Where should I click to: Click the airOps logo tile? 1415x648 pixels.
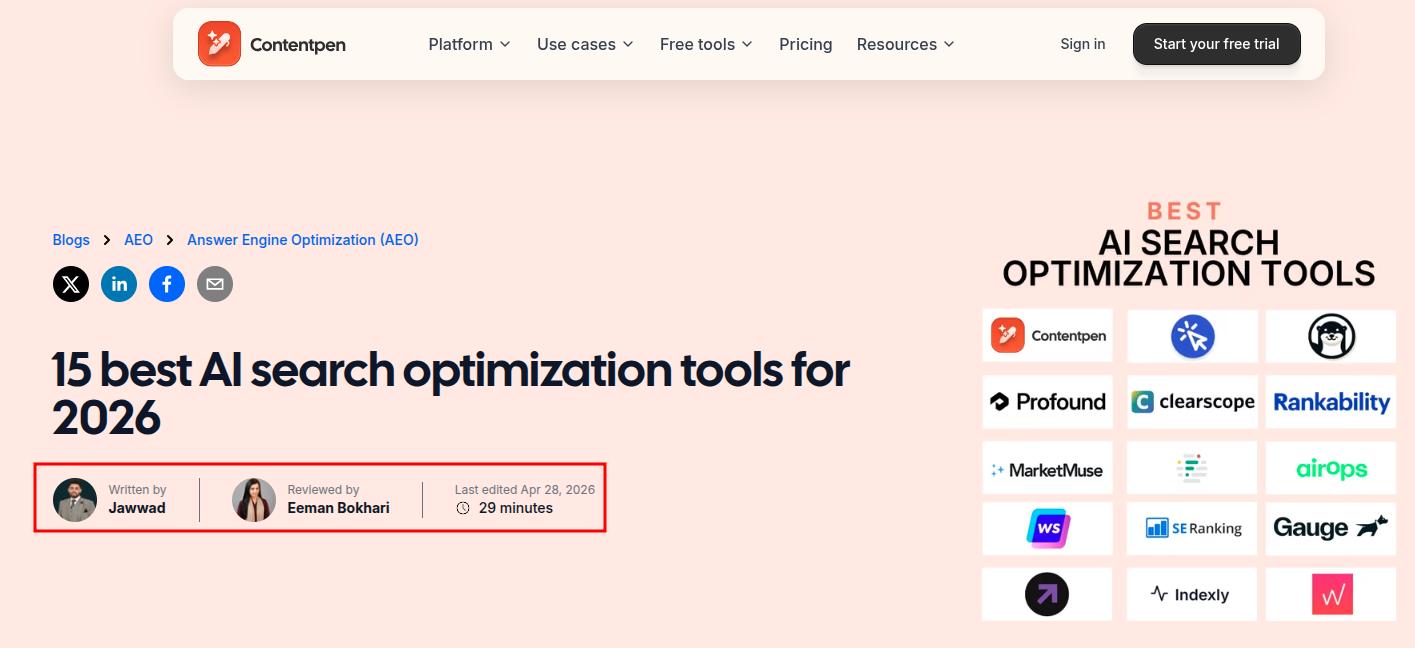1331,468
